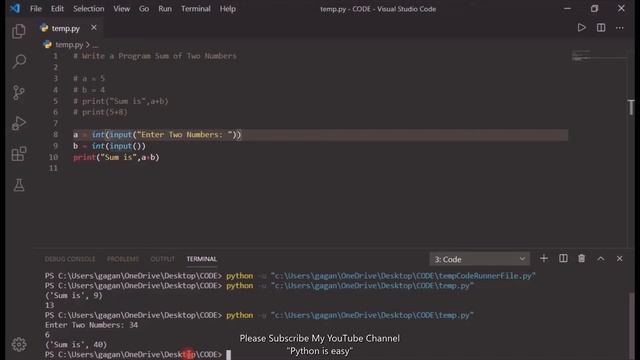Open the Testing flask view
Screen dimensions: 640x360
click(x=19, y=185)
